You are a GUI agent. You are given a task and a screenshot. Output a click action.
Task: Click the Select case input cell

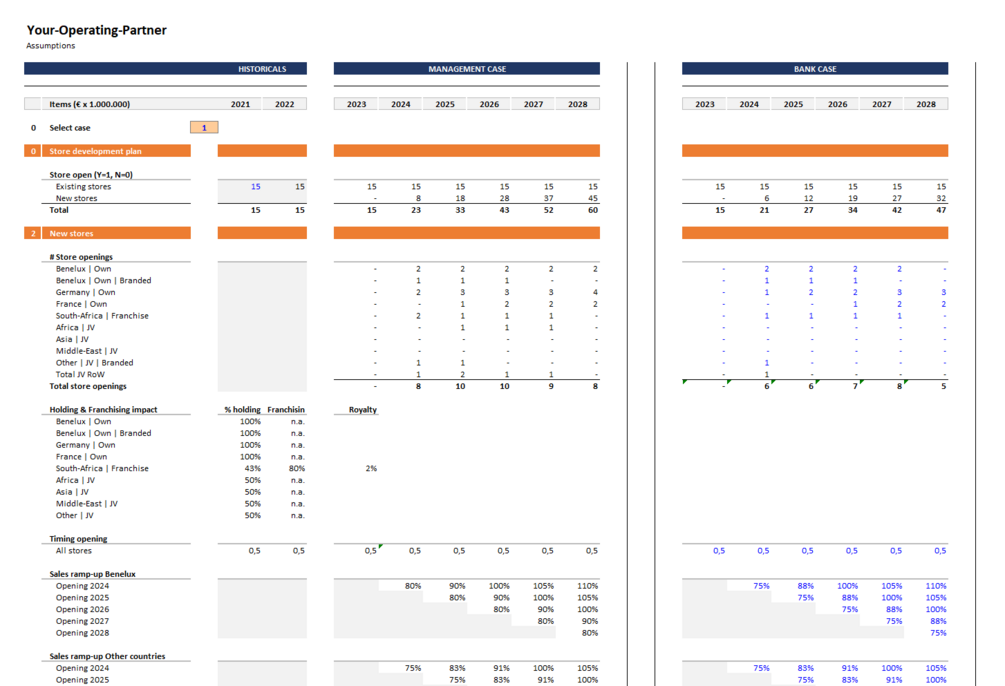(x=204, y=128)
